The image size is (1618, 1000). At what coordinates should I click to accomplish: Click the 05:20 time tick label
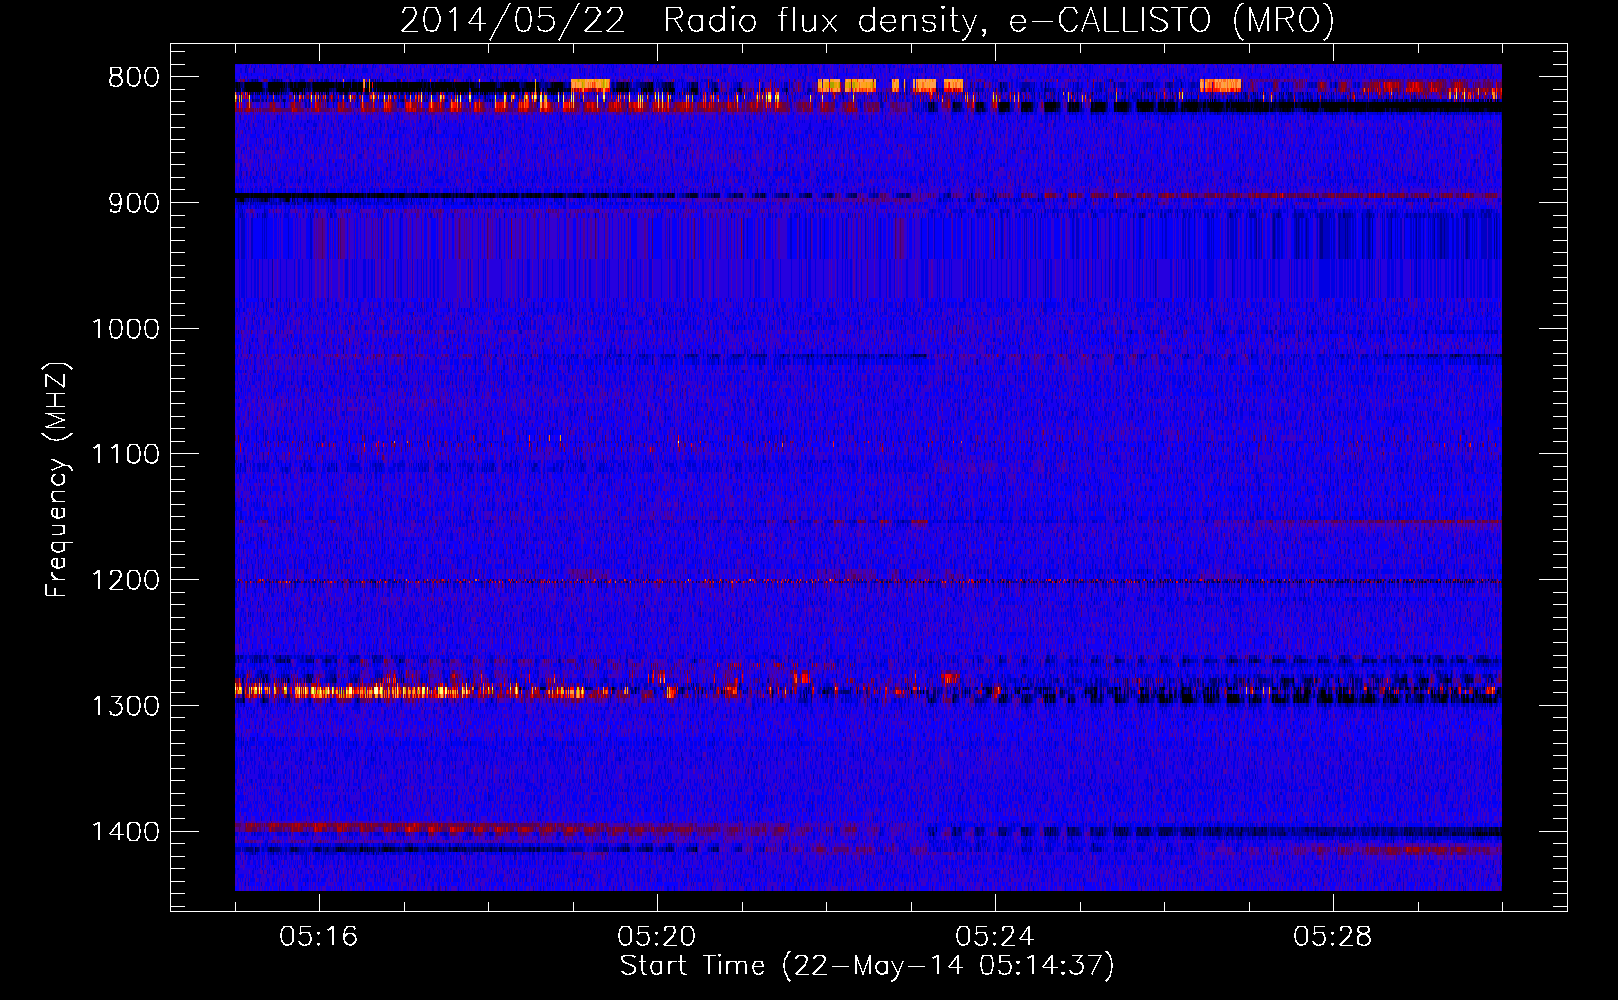point(657,937)
